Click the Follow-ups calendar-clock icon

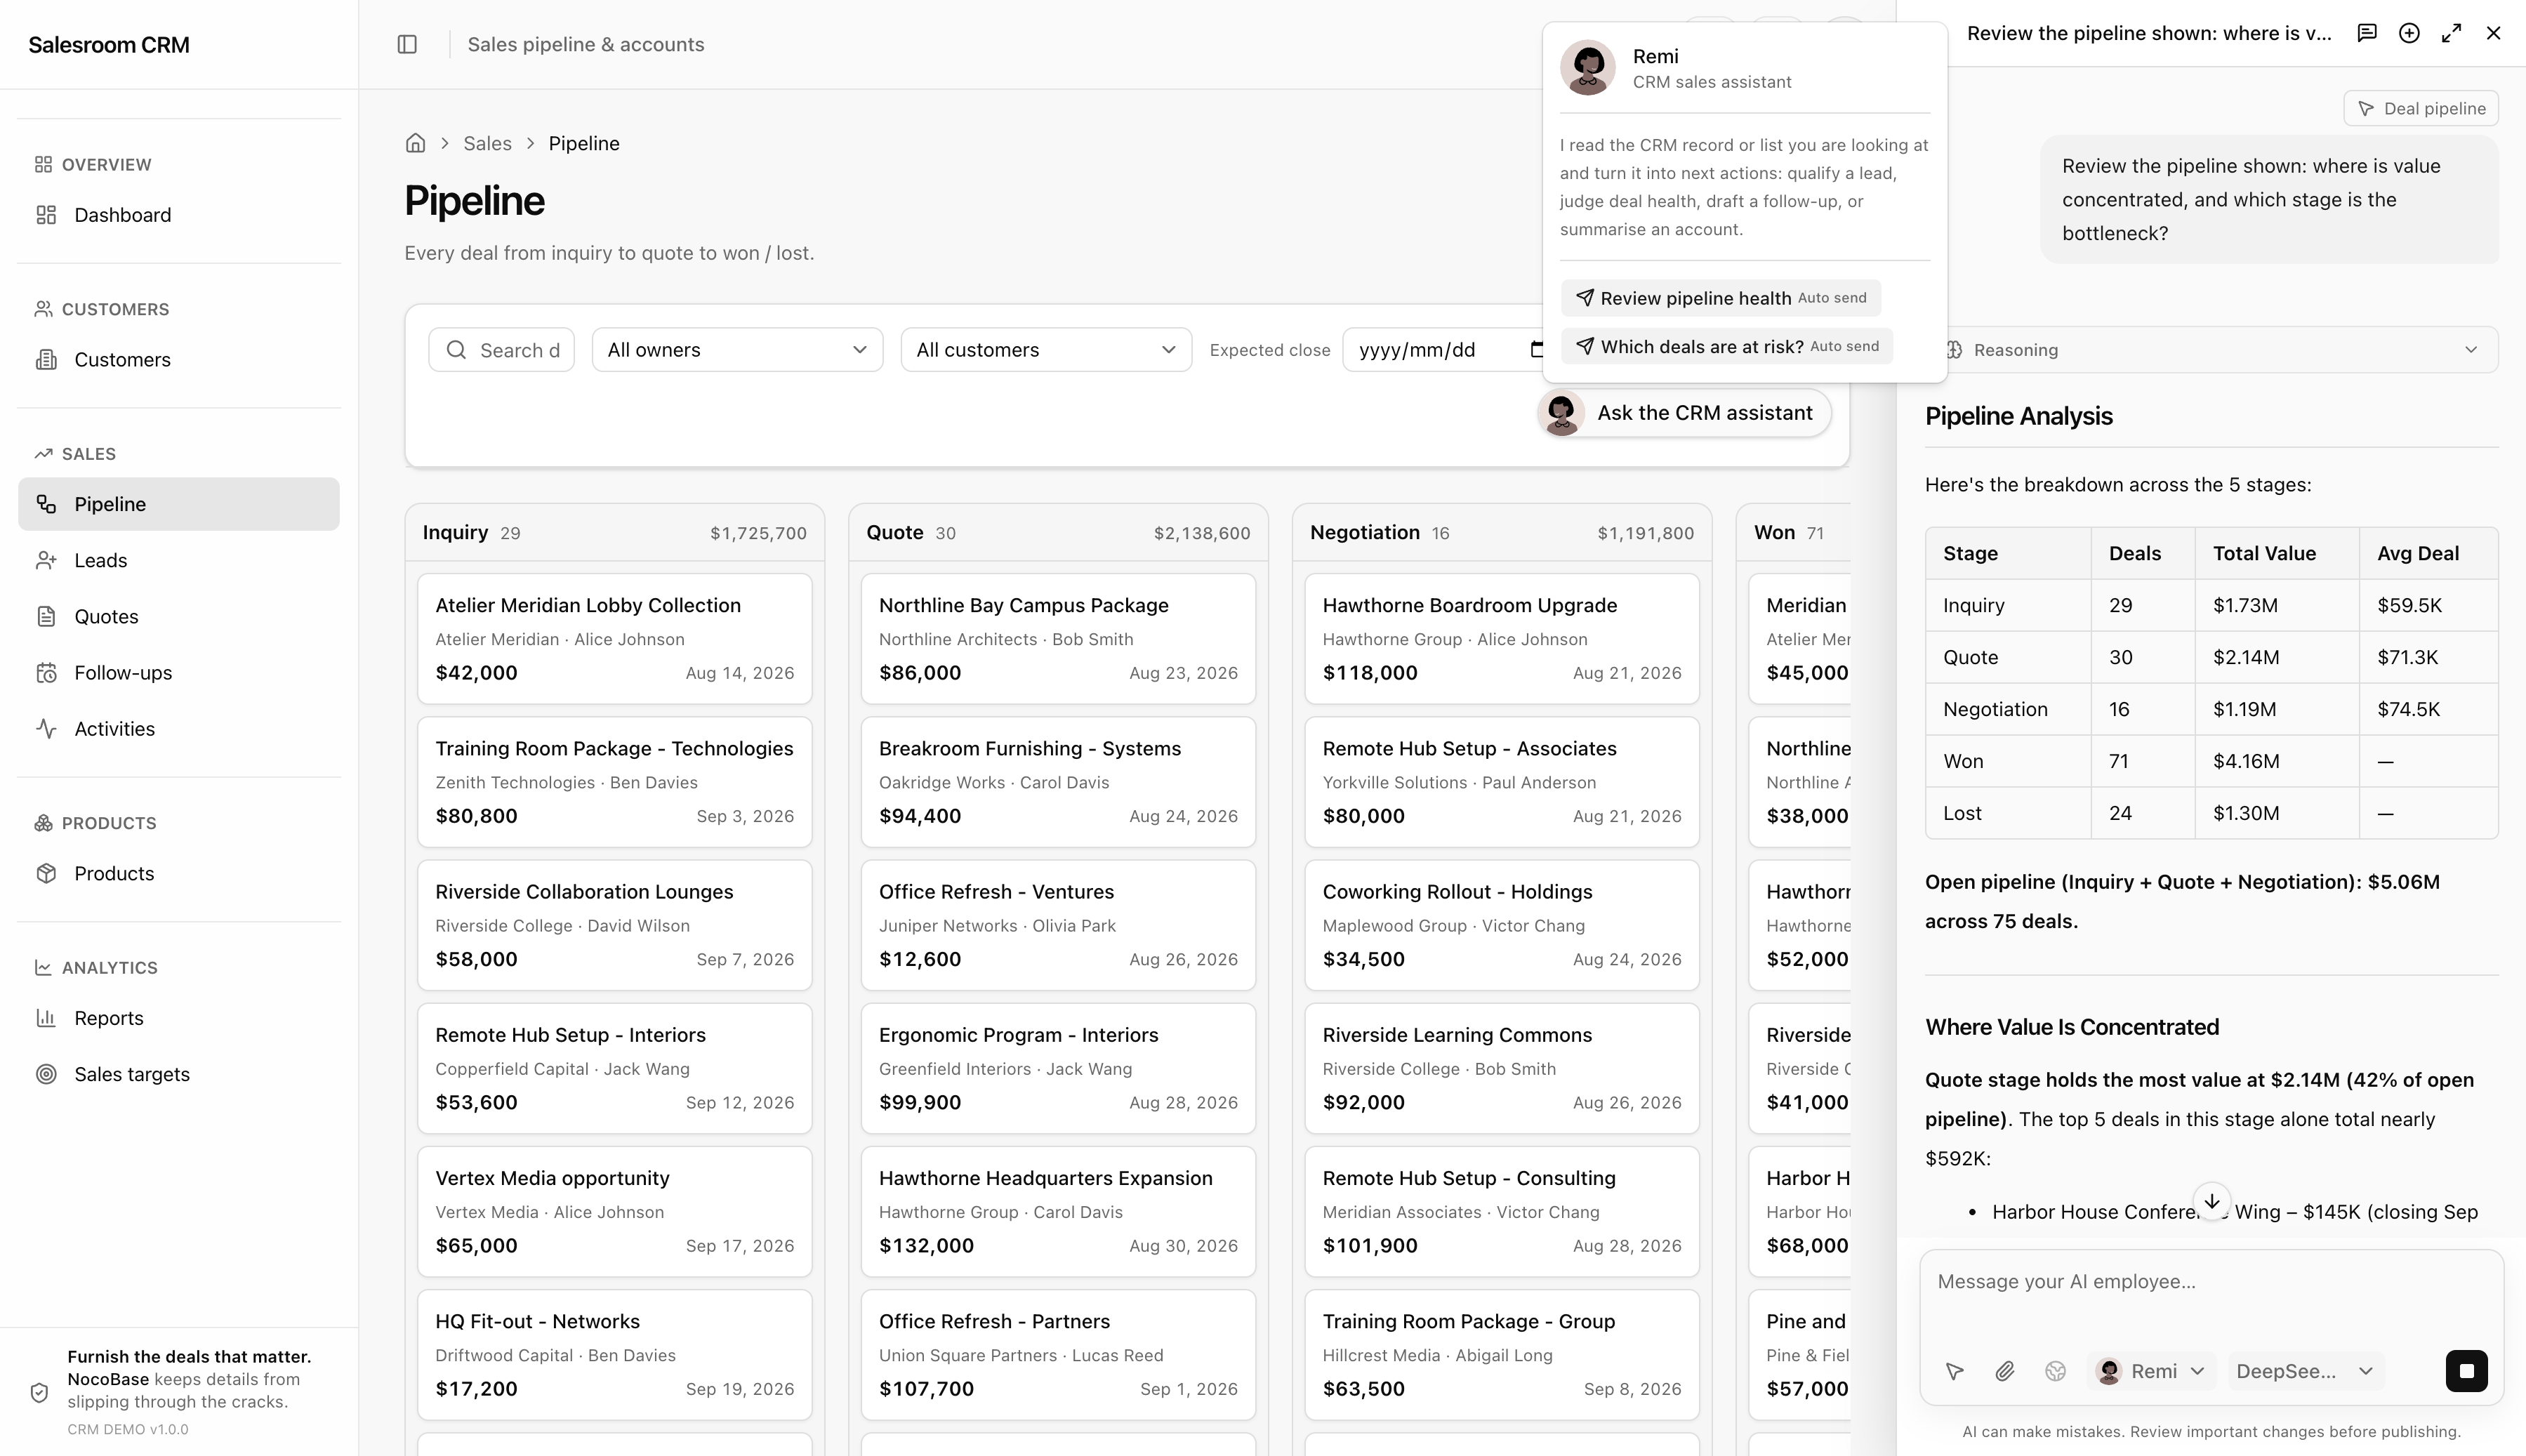[x=46, y=673]
